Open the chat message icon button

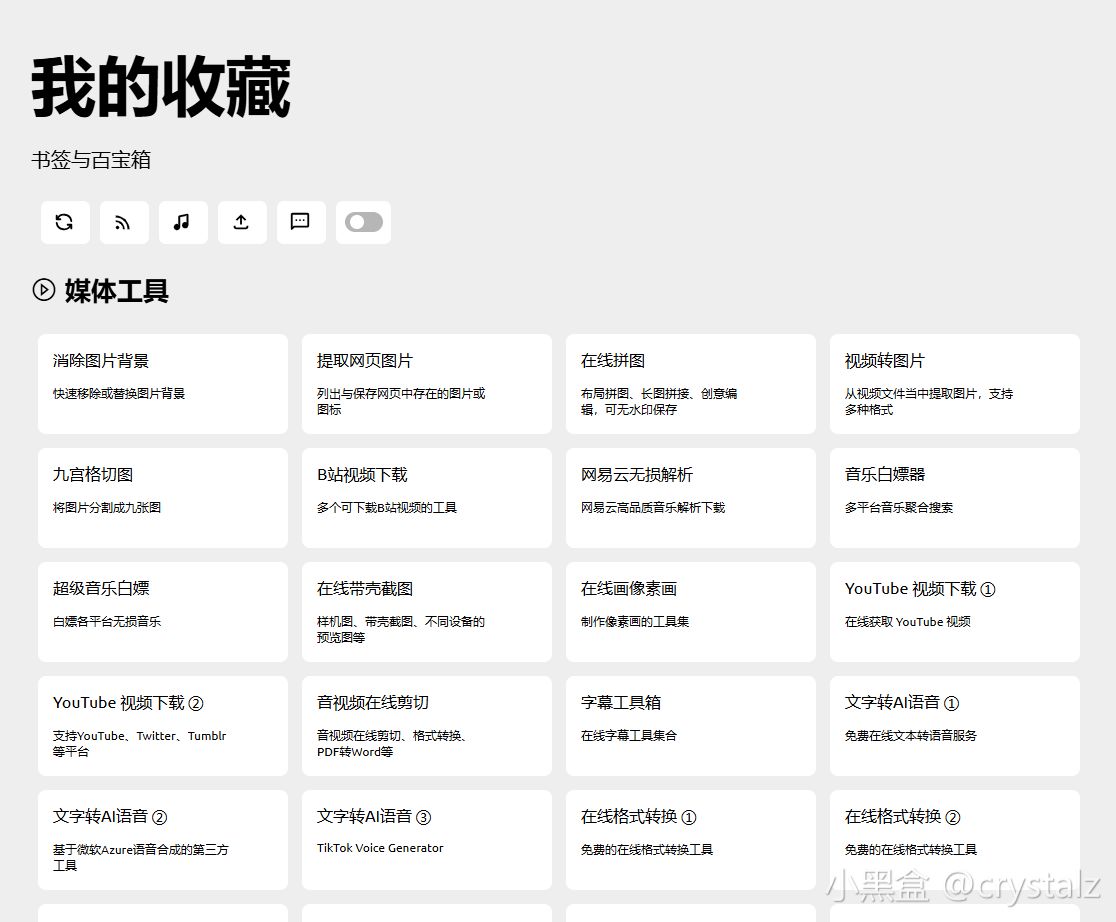(301, 222)
